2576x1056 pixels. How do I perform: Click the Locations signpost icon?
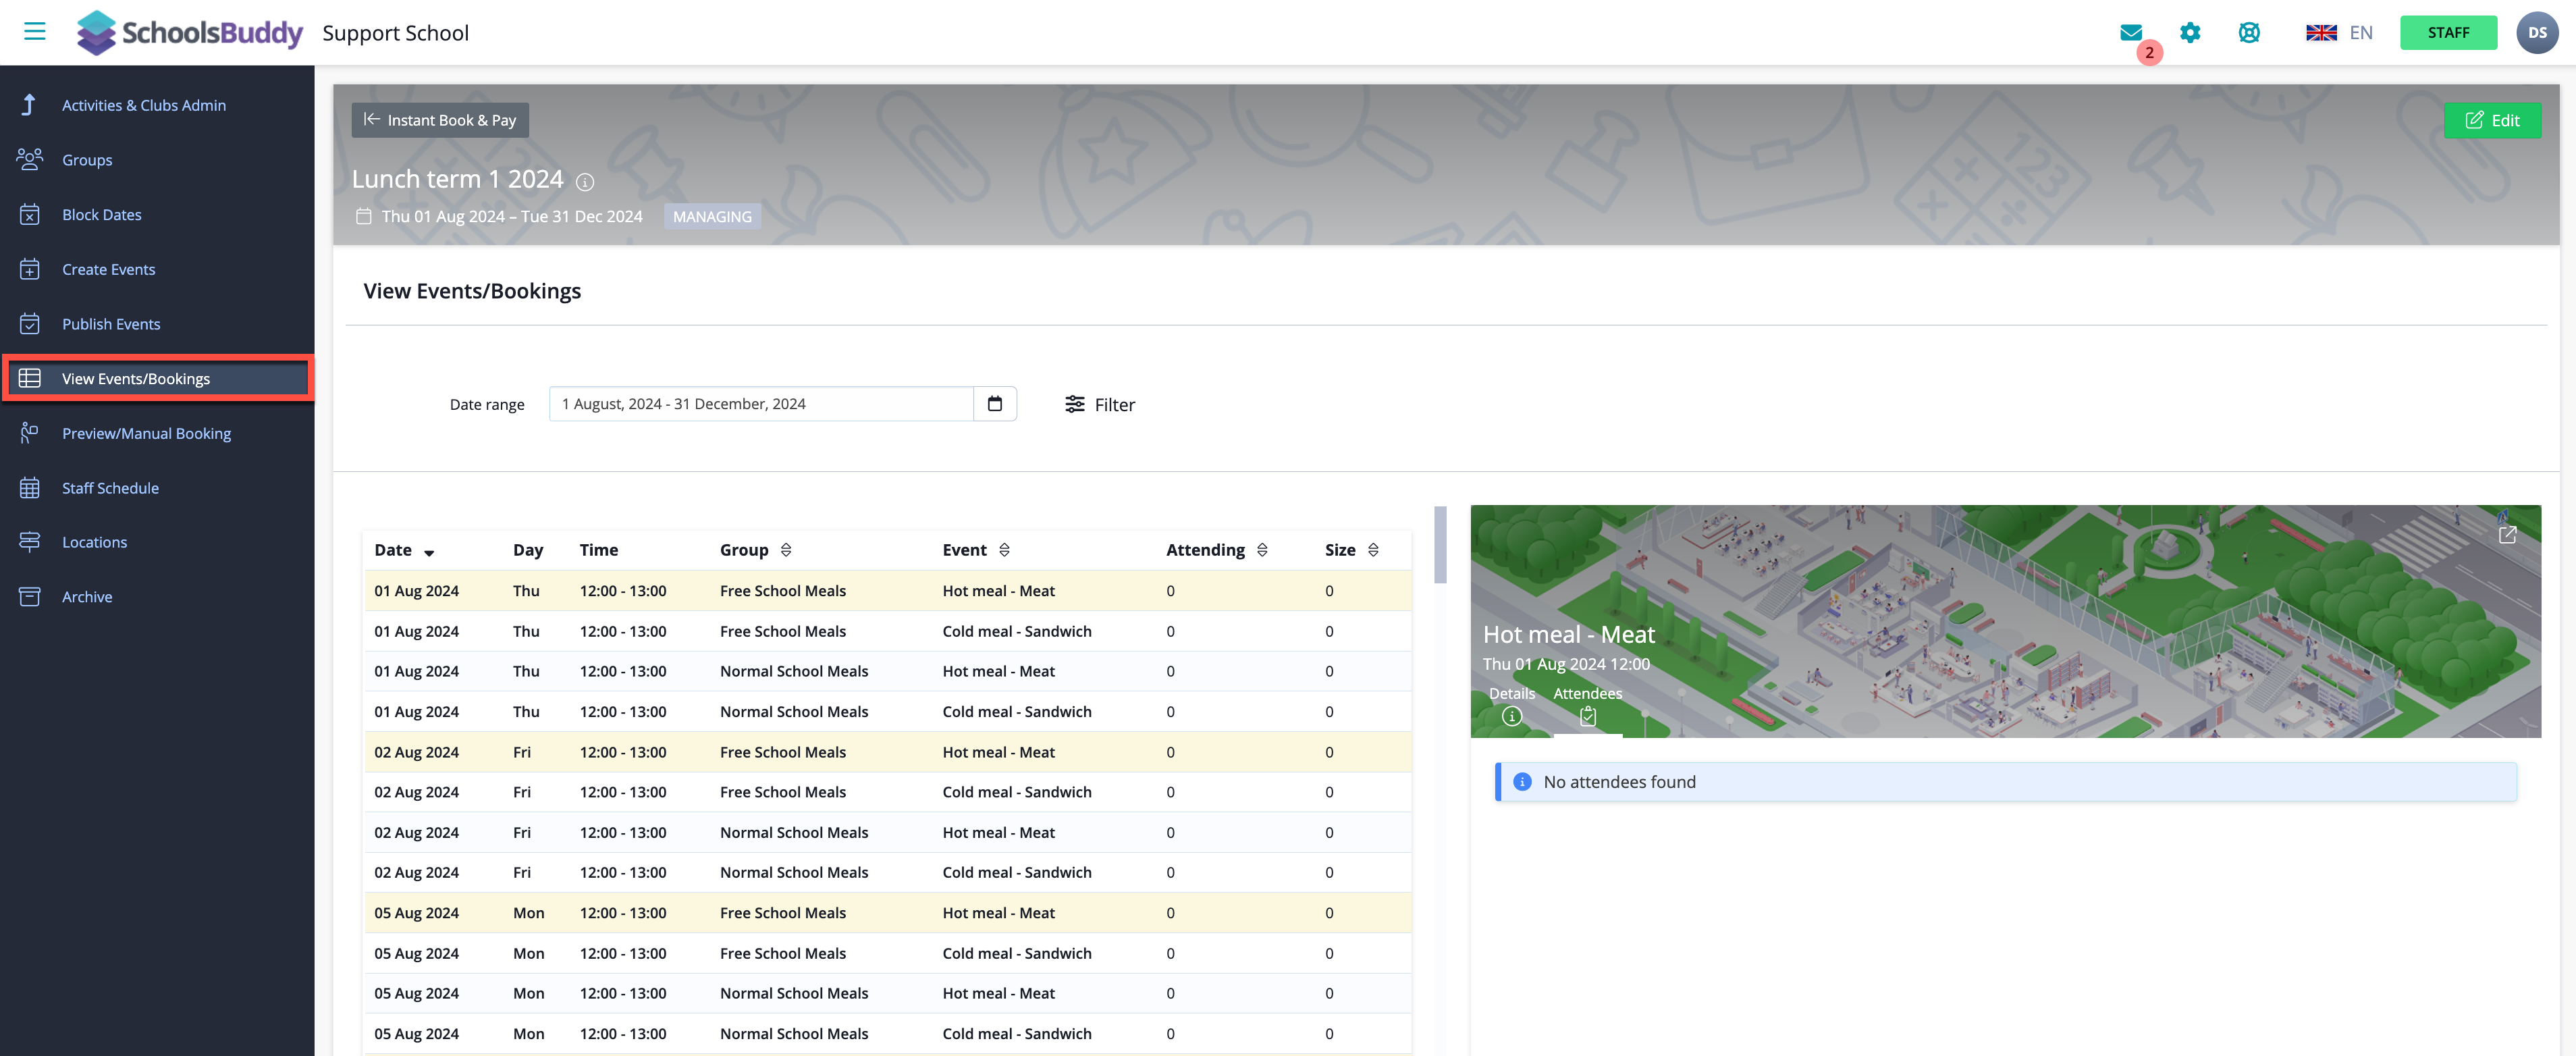click(x=30, y=542)
